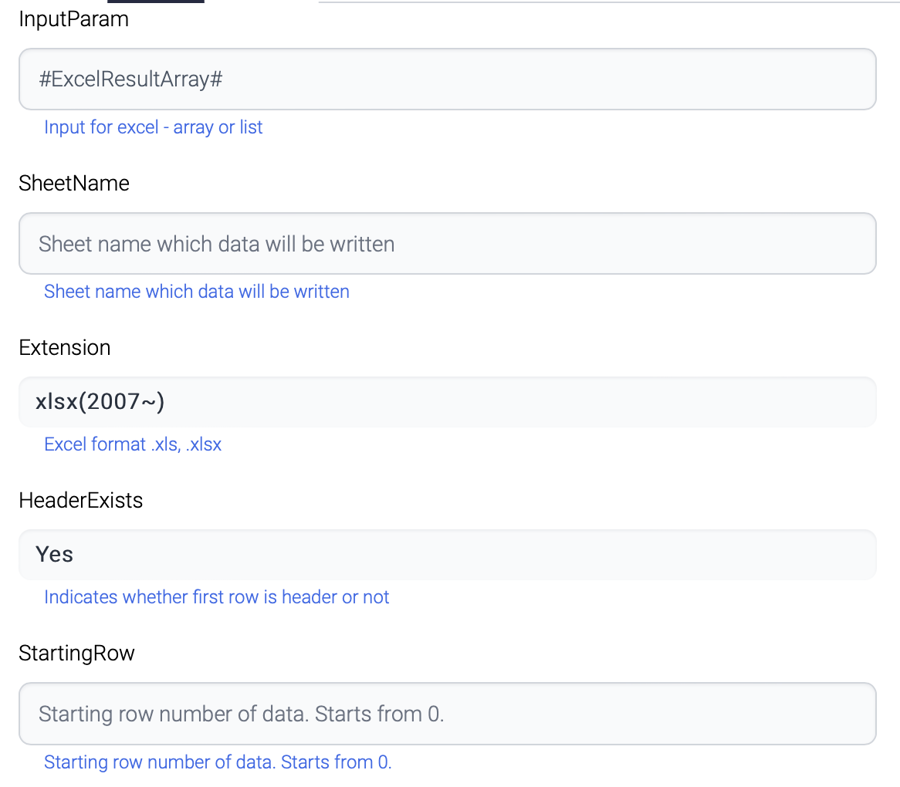Viewport: 900px width, 787px height.
Task: Click the "Excel format .xls, .xlsx" hint
Action: point(132,444)
